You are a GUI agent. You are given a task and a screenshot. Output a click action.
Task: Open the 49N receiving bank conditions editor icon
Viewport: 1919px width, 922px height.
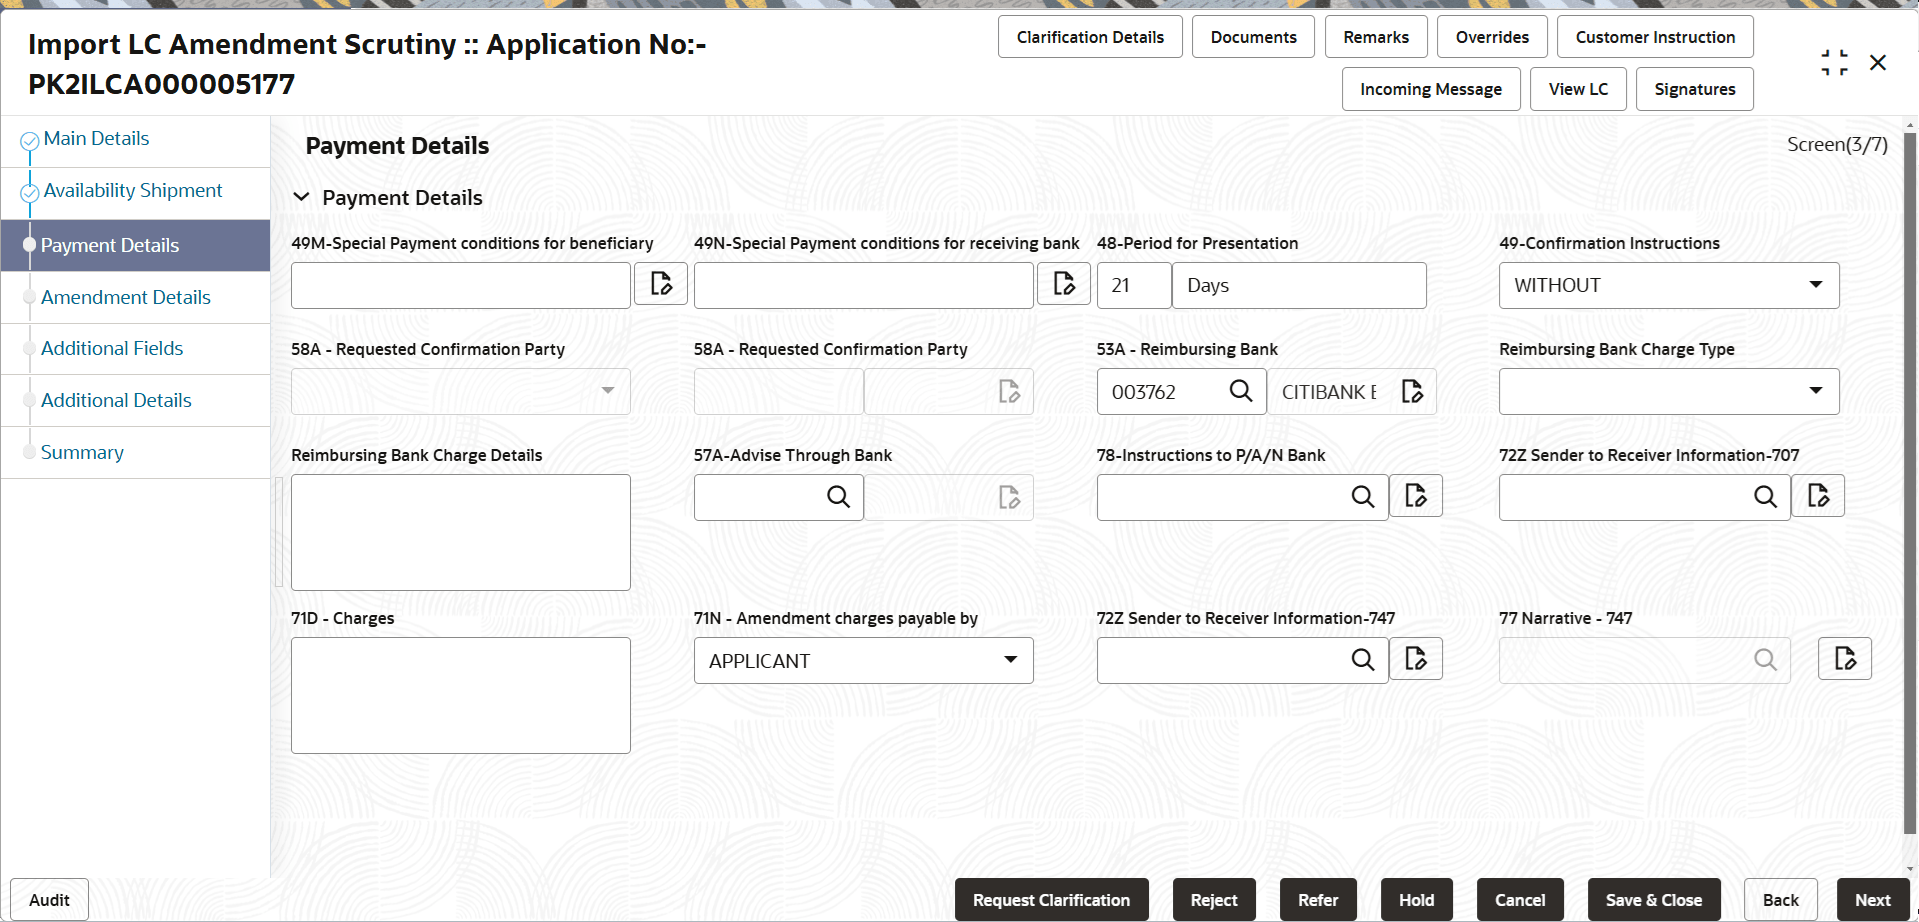[1063, 284]
